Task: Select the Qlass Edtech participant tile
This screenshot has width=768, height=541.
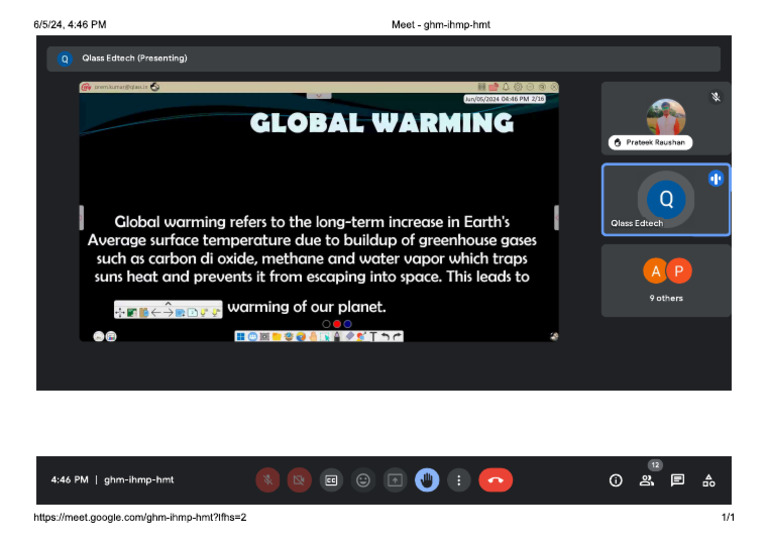Action: (665, 200)
